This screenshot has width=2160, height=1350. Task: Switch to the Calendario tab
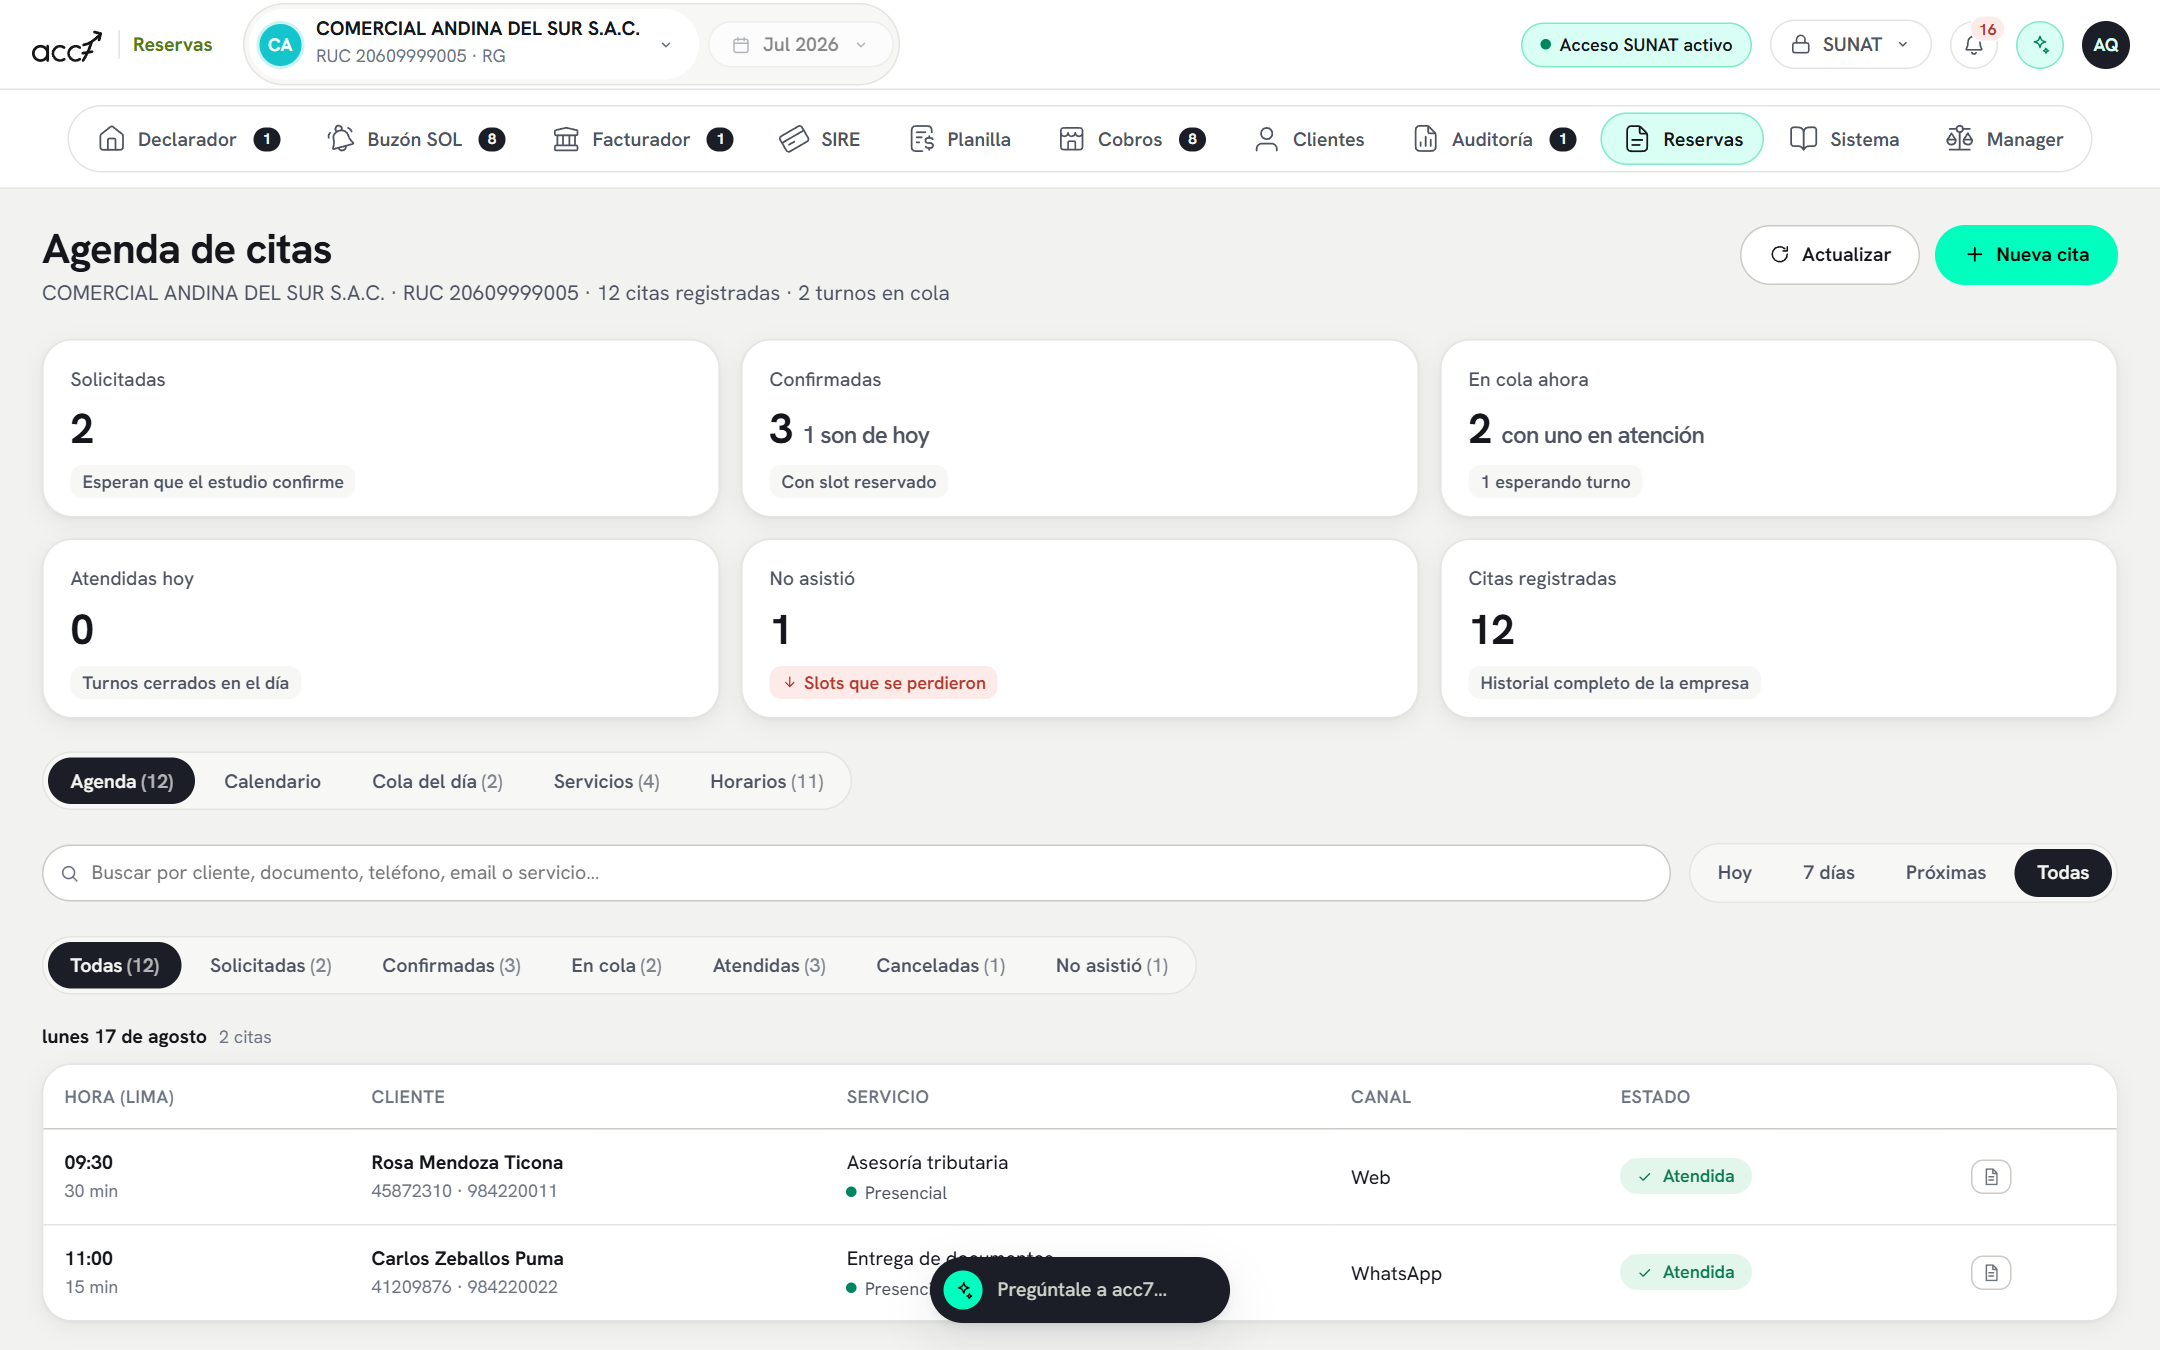[272, 781]
